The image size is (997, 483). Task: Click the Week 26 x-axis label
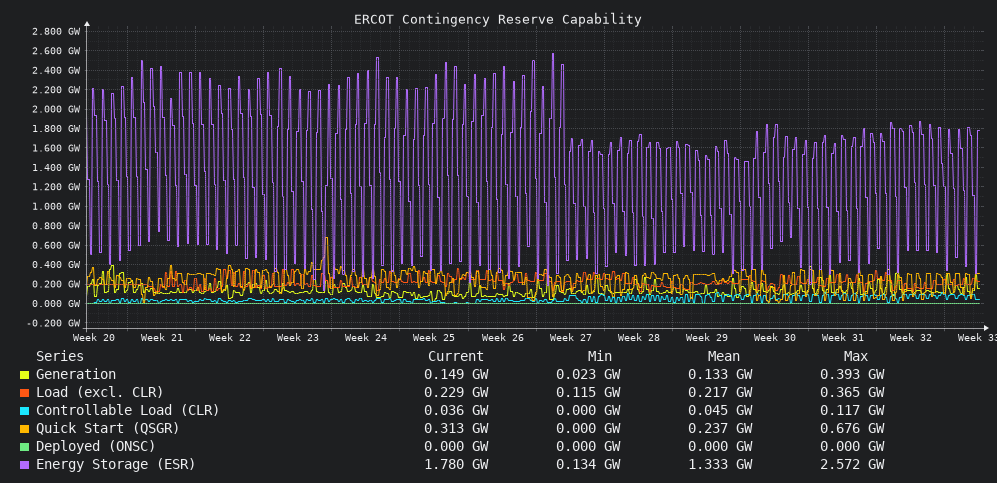[x=502, y=337]
